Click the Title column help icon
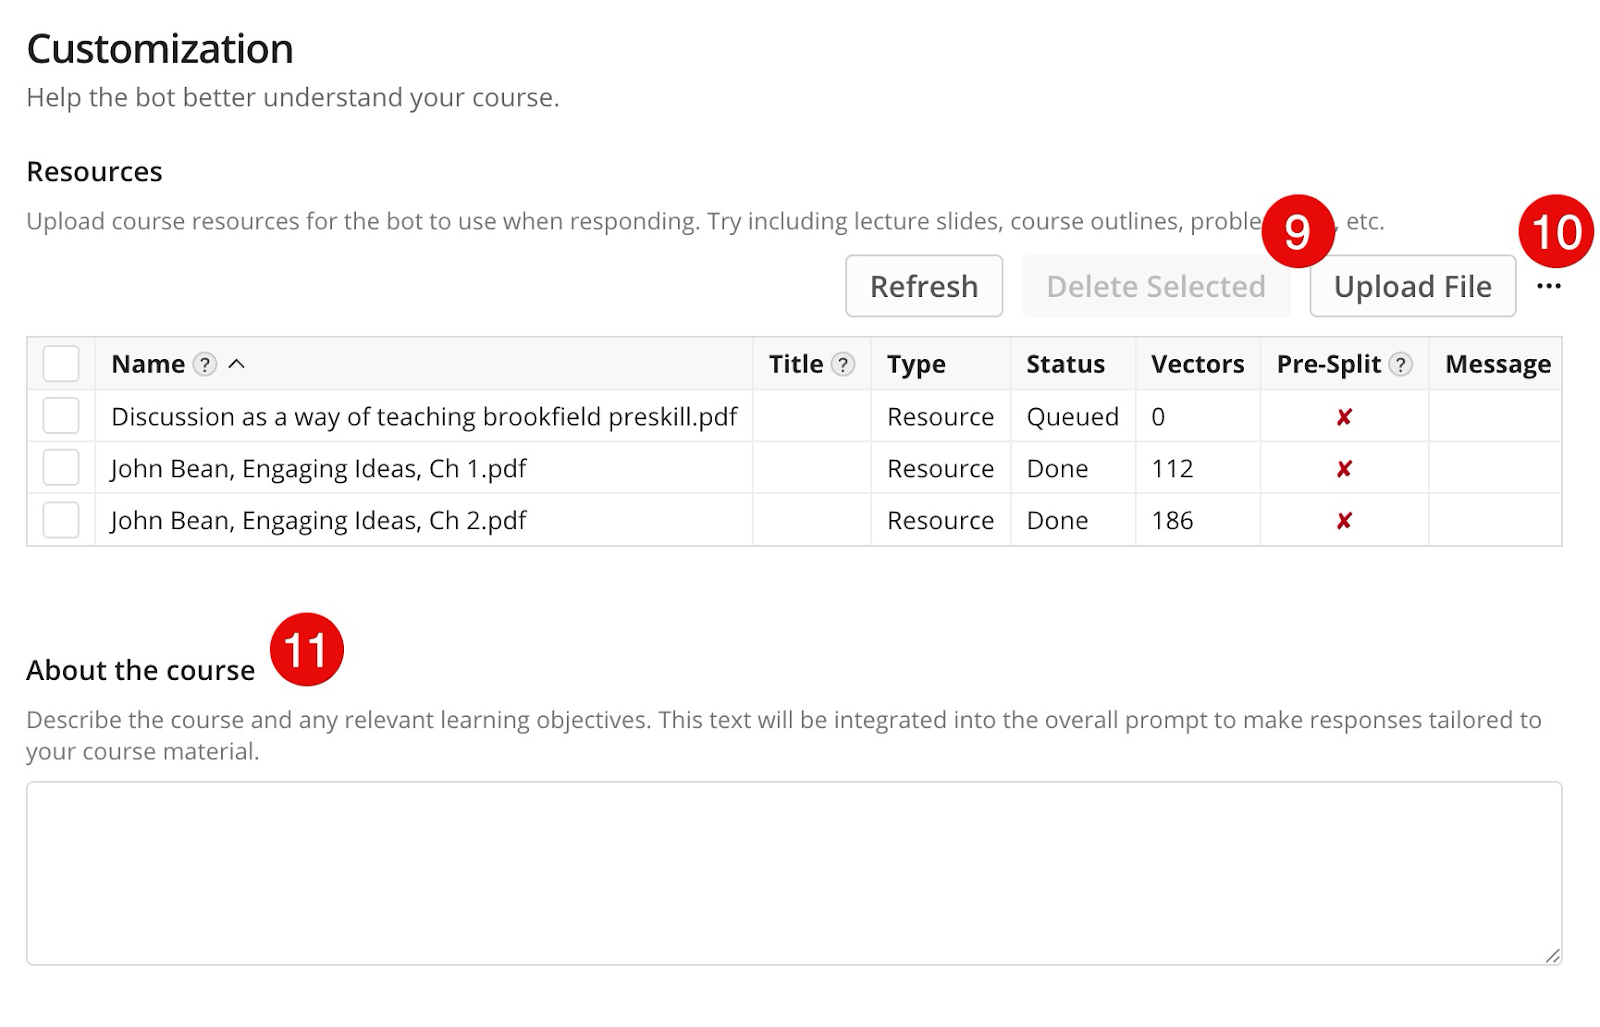Screen dimensions: 1600x1027 pos(843,364)
